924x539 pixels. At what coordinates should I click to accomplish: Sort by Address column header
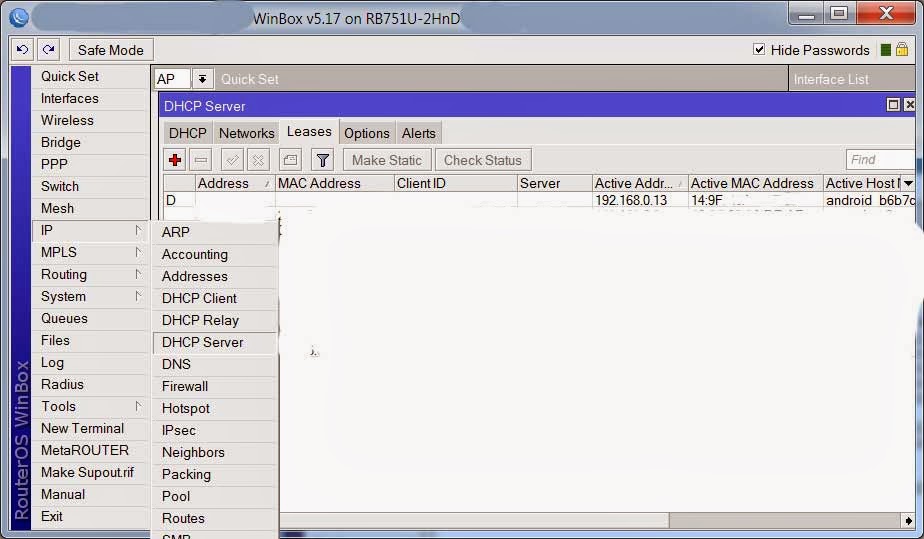(x=235, y=183)
